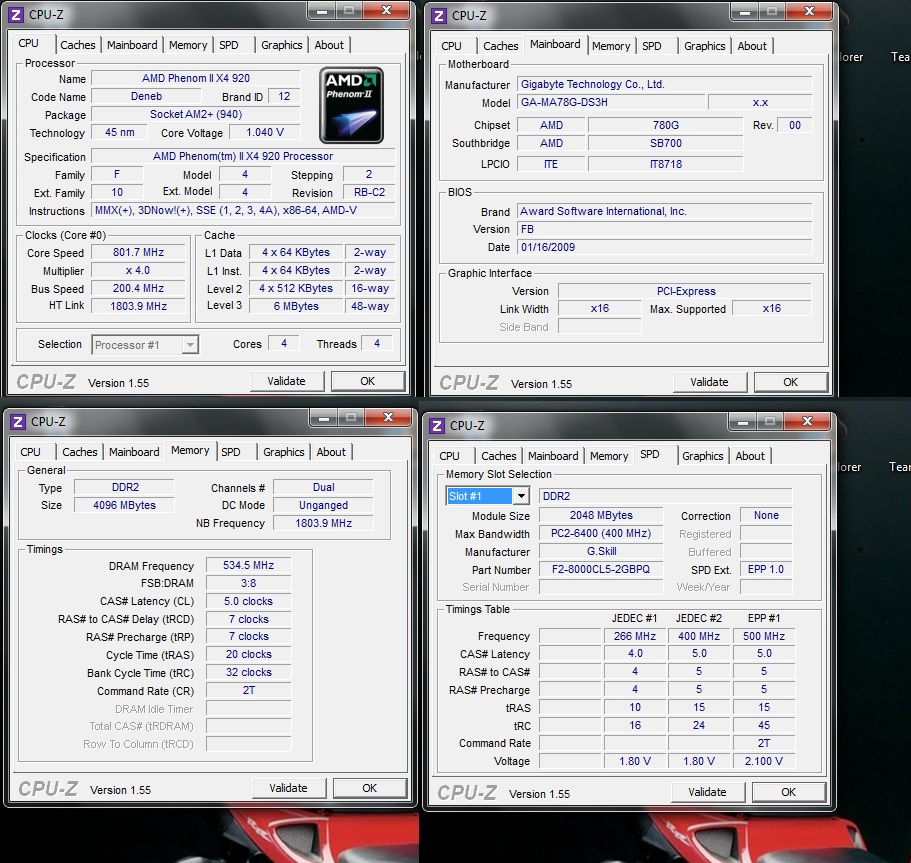Image resolution: width=911 pixels, height=863 pixels.
Task: Click the HT Link value in CPU window
Action: (x=138, y=306)
